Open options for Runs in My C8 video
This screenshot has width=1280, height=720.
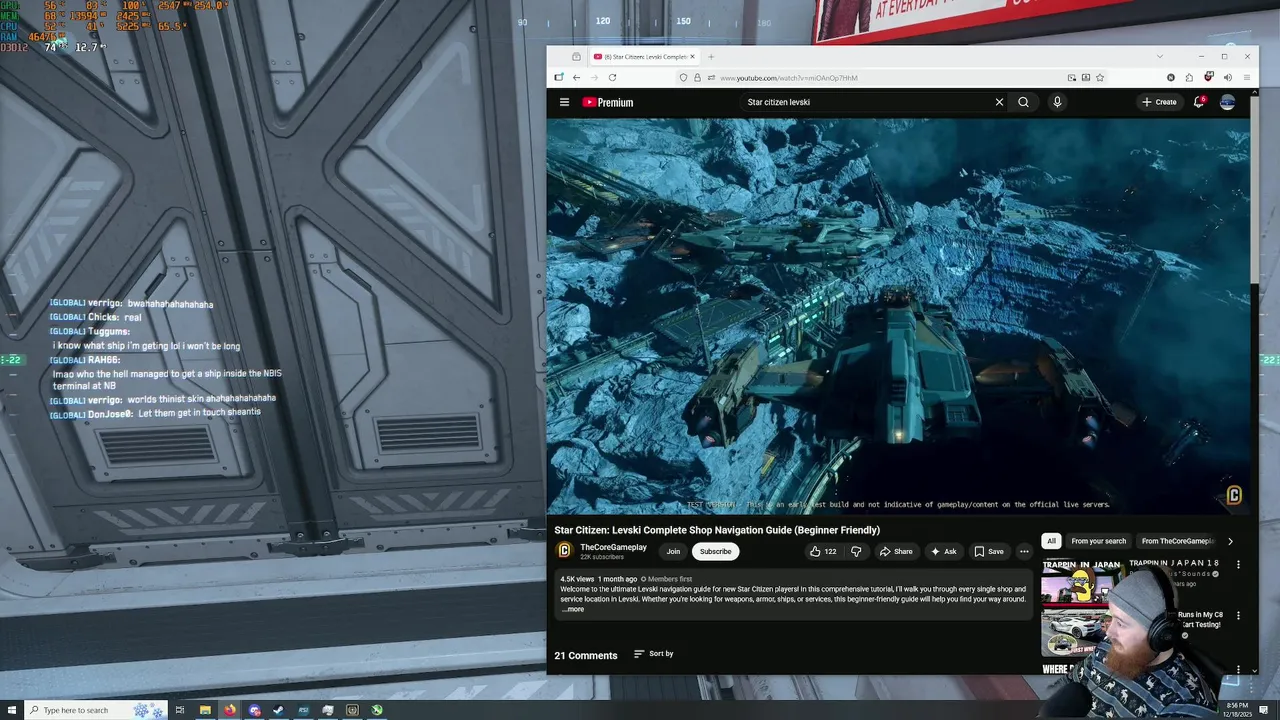(1238, 616)
